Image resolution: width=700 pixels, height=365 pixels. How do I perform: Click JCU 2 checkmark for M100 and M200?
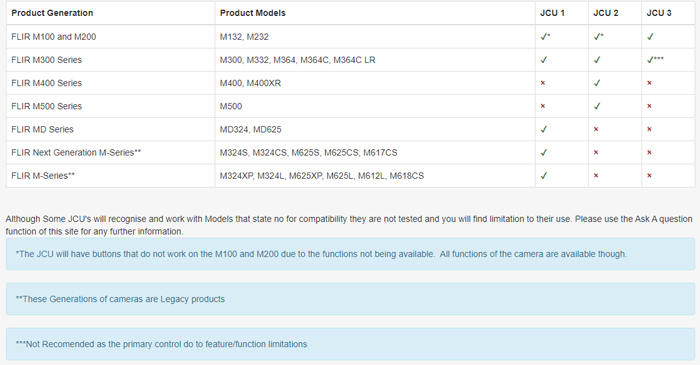597,37
